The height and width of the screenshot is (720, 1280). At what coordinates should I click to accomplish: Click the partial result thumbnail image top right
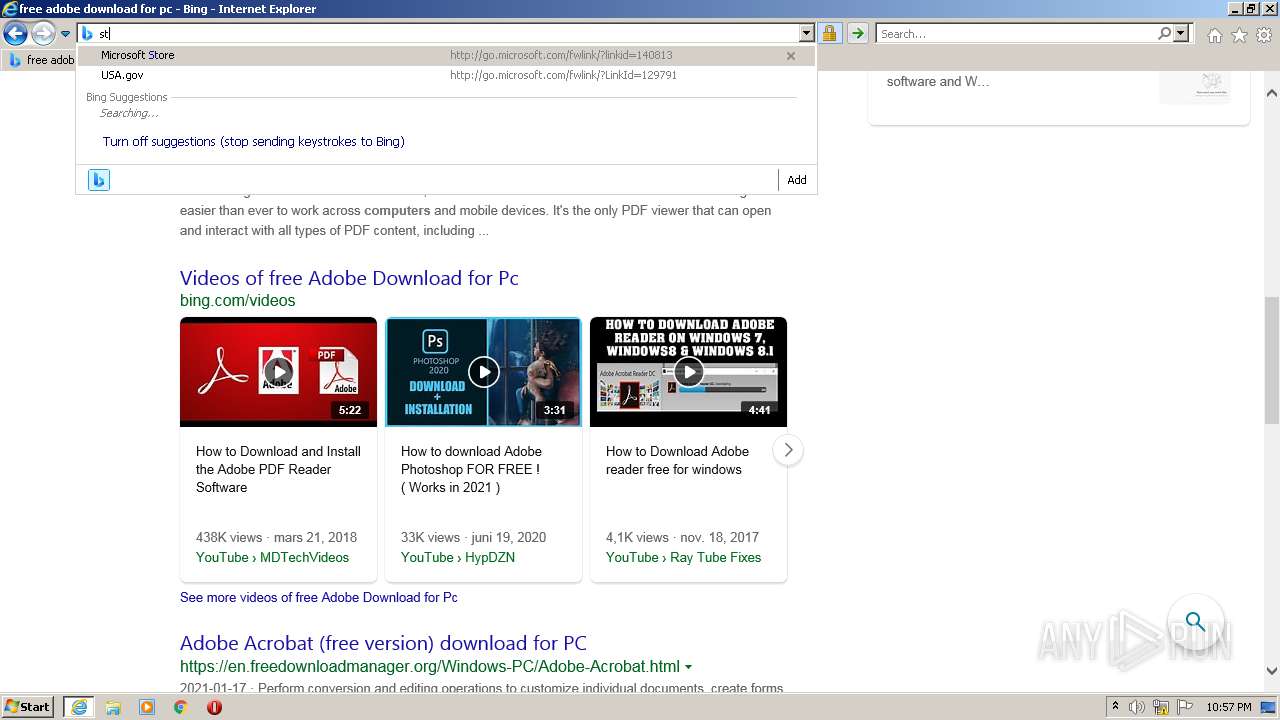tap(1195, 86)
